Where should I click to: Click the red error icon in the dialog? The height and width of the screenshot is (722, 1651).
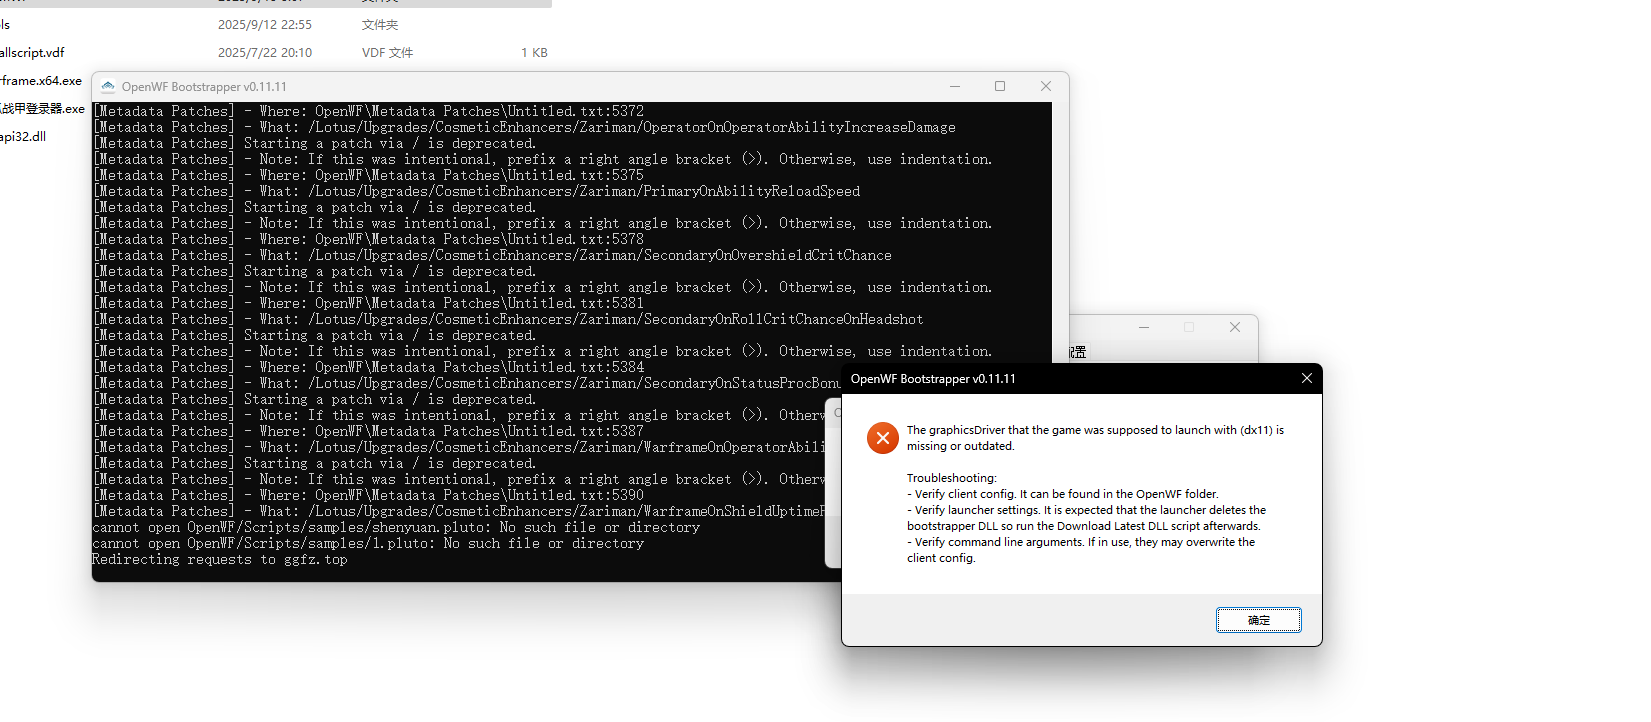point(882,438)
